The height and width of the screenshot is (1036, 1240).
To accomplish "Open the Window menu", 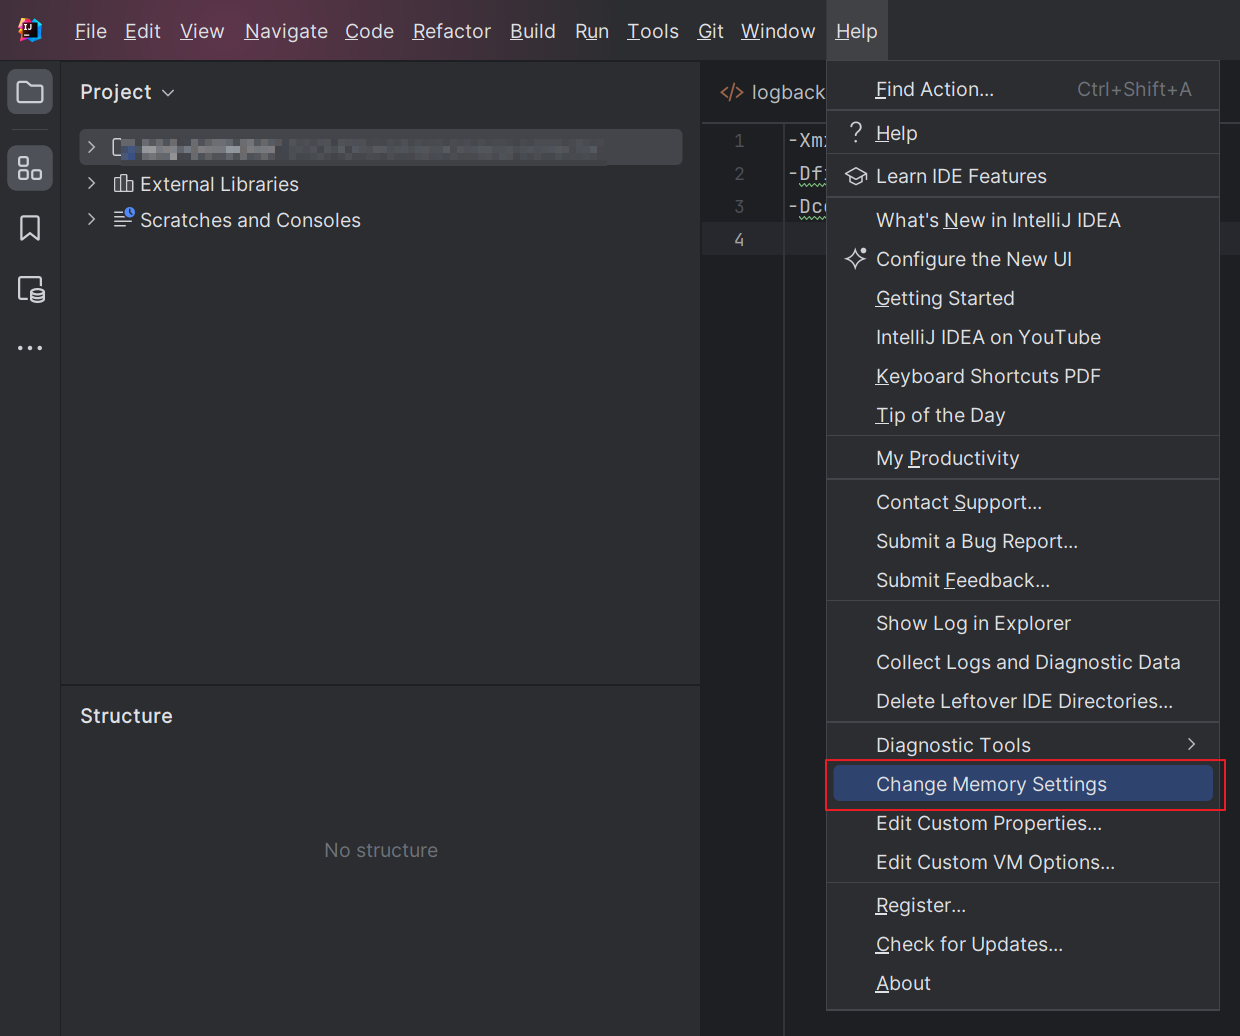I will pos(778,31).
